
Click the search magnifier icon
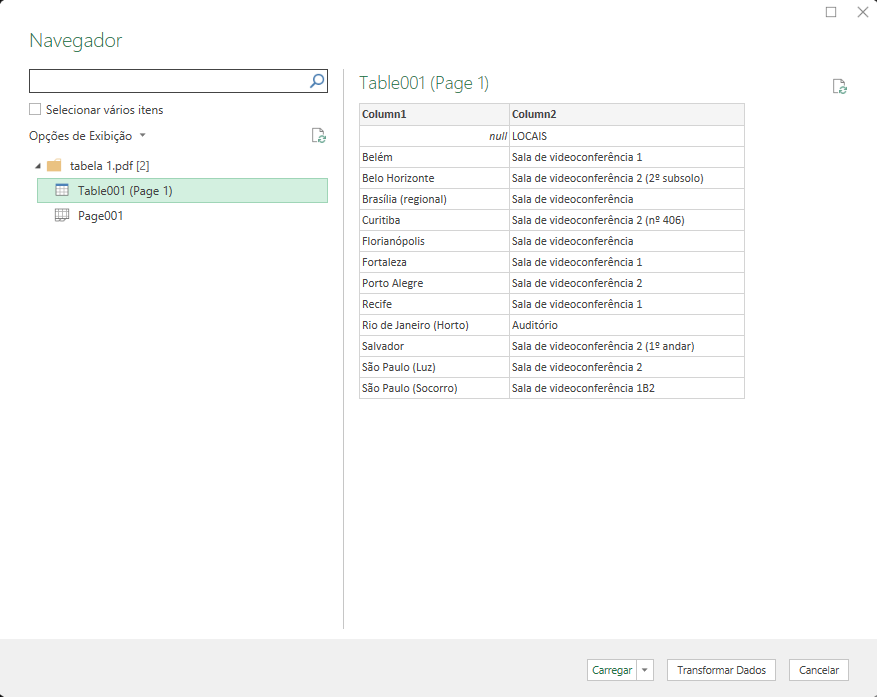coord(317,81)
